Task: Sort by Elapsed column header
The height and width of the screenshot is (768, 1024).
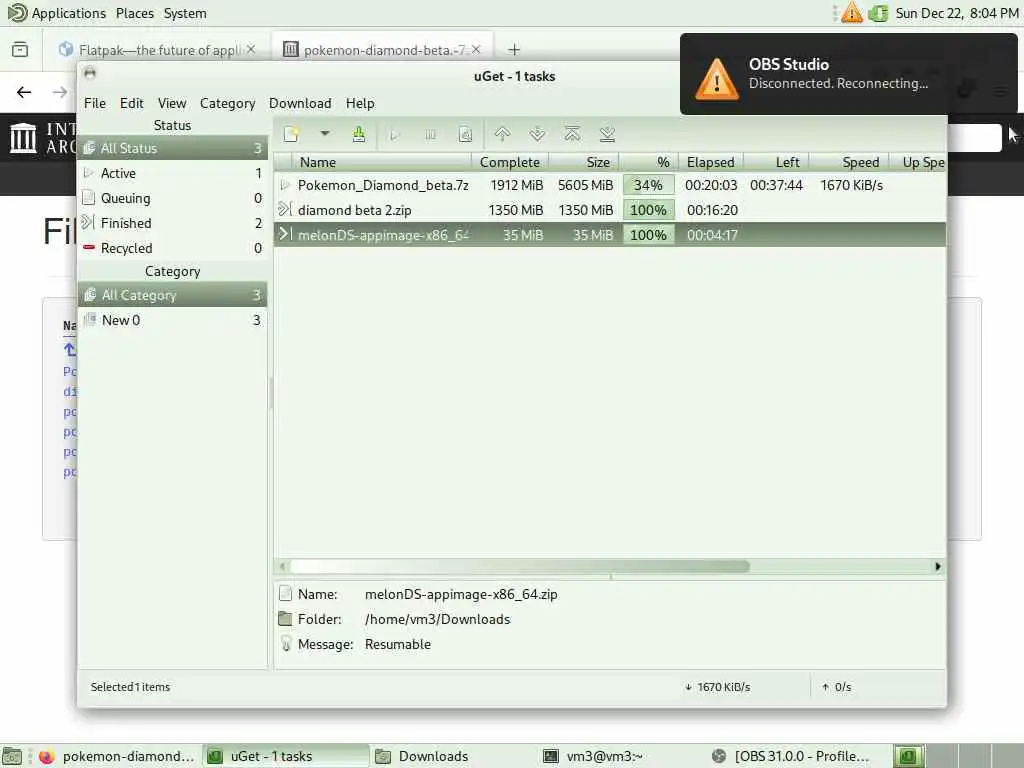Action: 711,162
